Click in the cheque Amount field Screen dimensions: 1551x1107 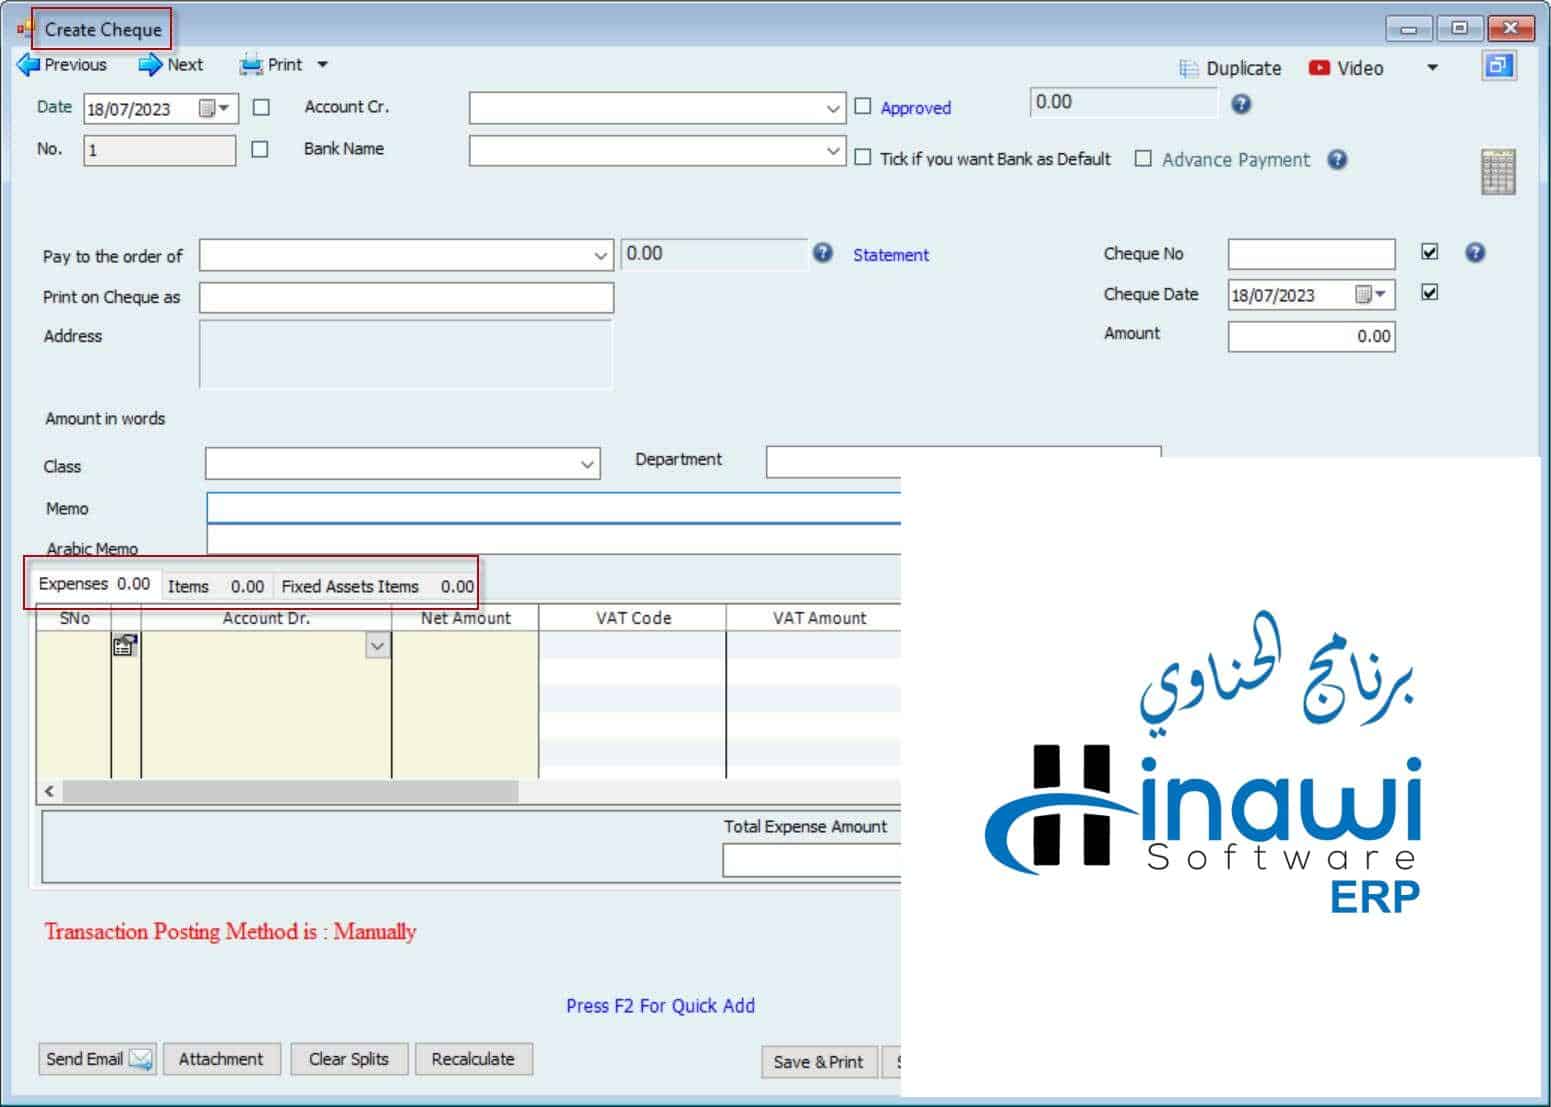pyautogui.click(x=1311, y=336)
